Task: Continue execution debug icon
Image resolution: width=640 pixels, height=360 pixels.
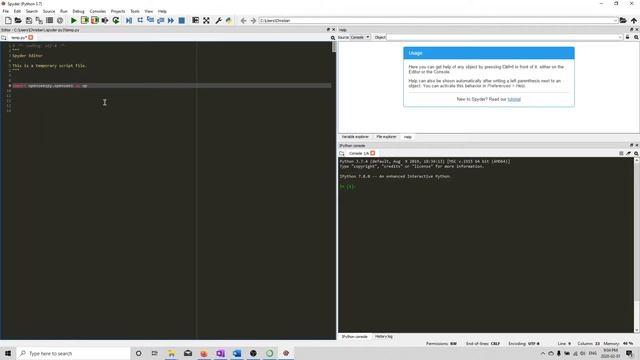Action: click(171, 20)
